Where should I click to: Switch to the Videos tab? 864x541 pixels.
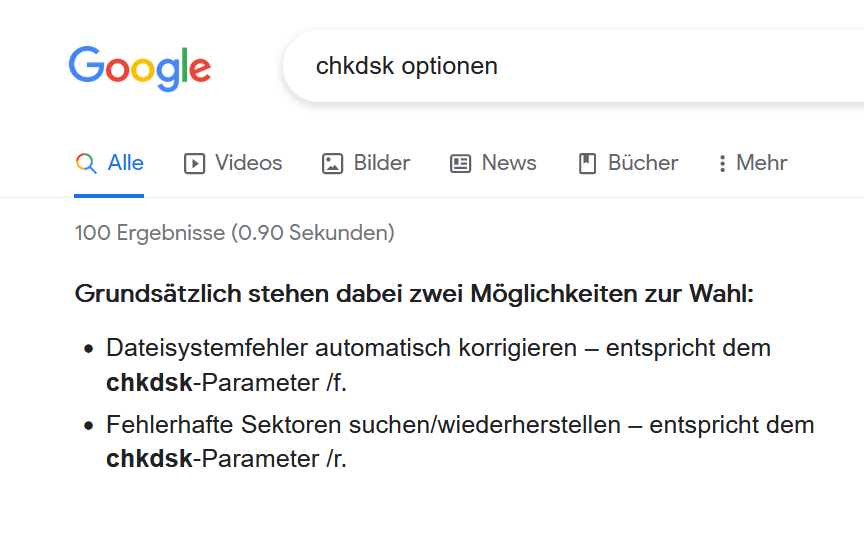tap(249, 163)
